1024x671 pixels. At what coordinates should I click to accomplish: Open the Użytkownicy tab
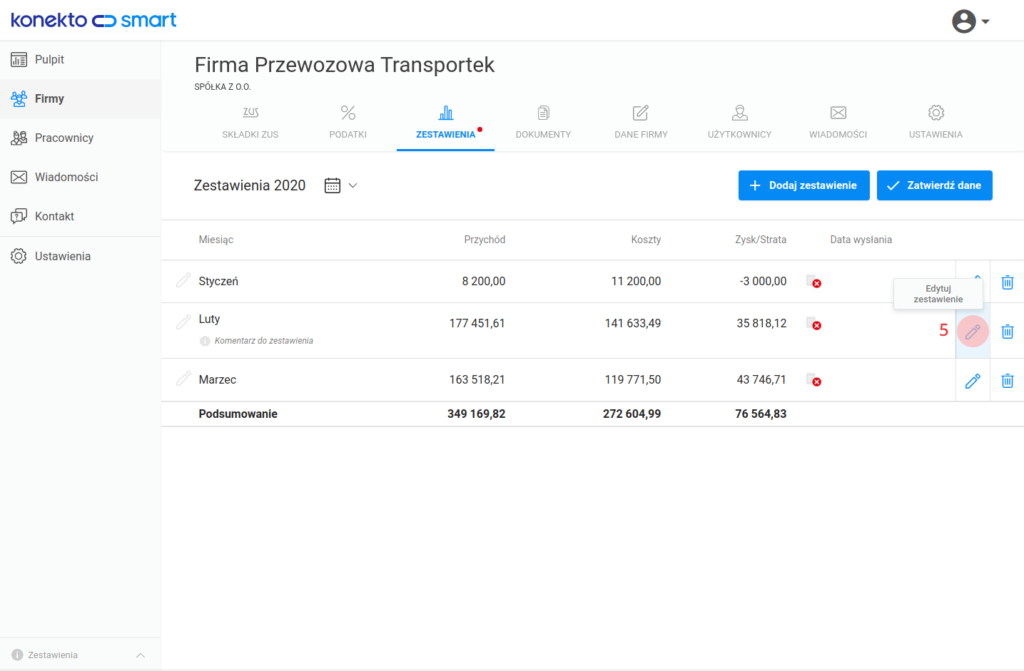[739, 123]
